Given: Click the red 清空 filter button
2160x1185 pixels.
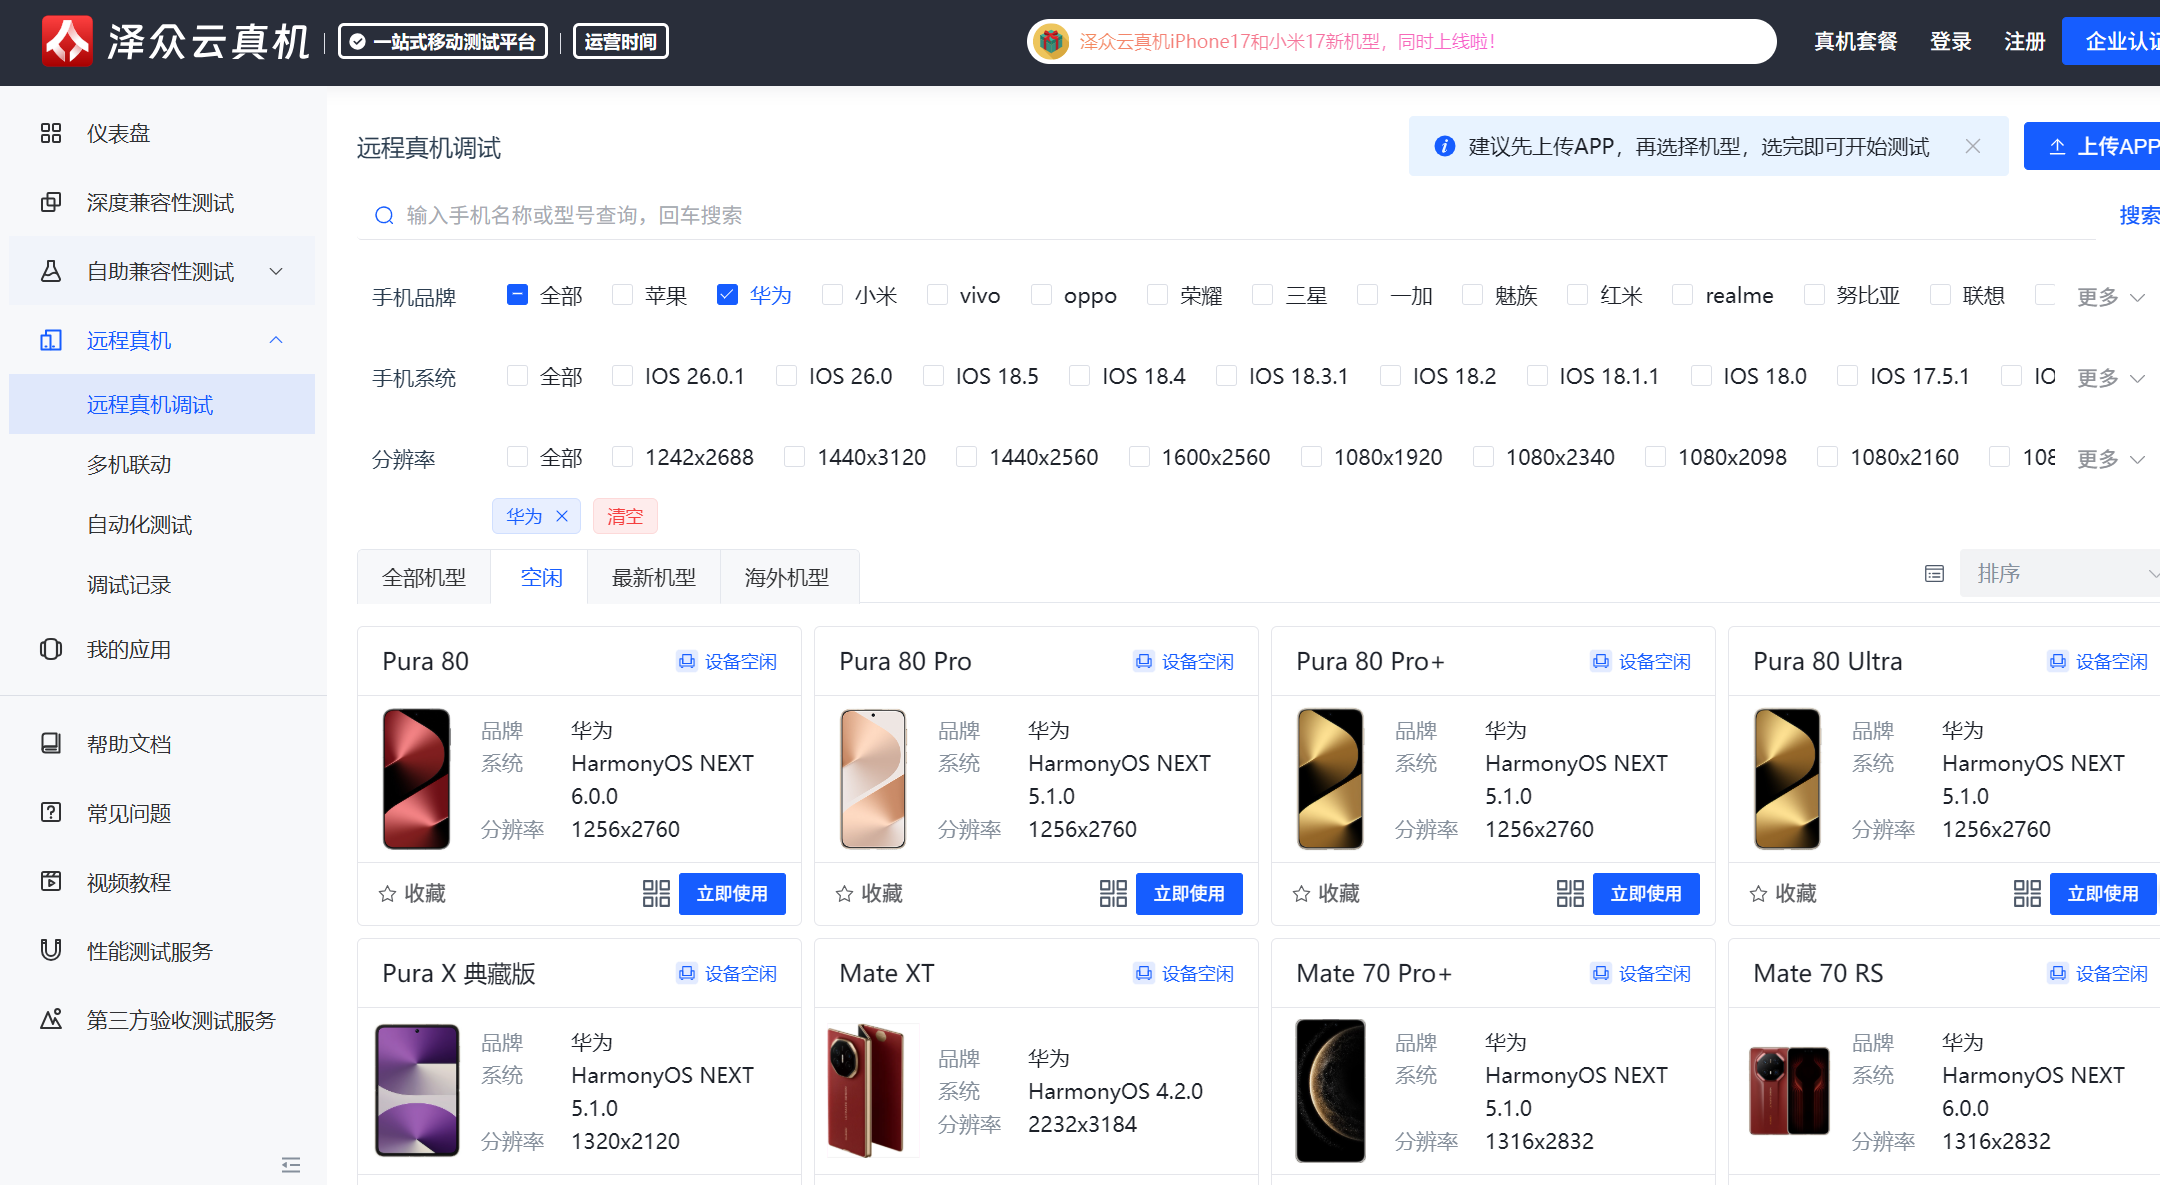Looking at the screenshot, I should click(625, 516).
